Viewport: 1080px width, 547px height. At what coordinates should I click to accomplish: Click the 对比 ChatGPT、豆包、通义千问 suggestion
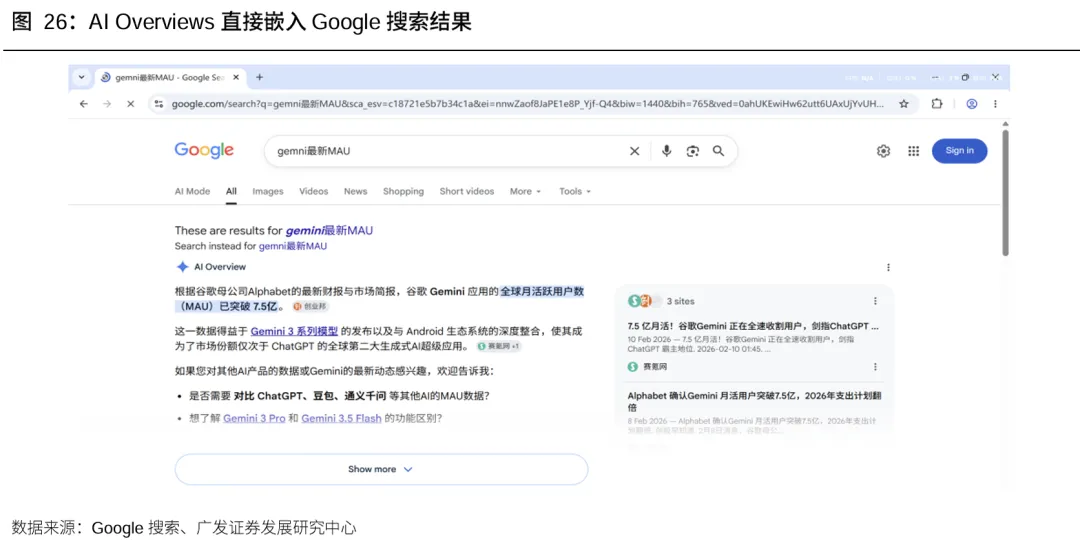pos(311,396)
